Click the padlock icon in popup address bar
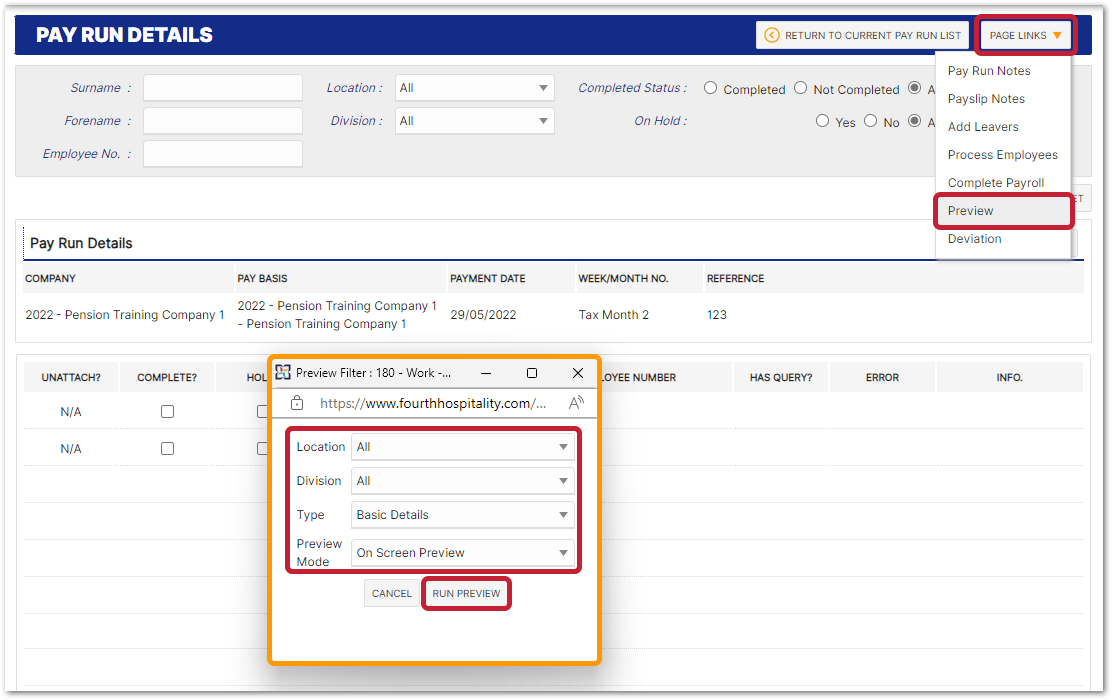 coord(297,403)
